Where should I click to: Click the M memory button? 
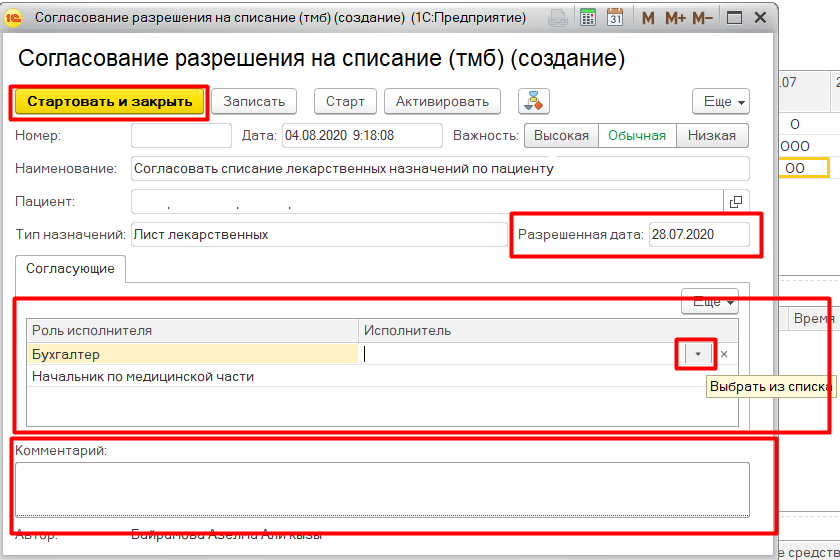click(x=648, y=18)
